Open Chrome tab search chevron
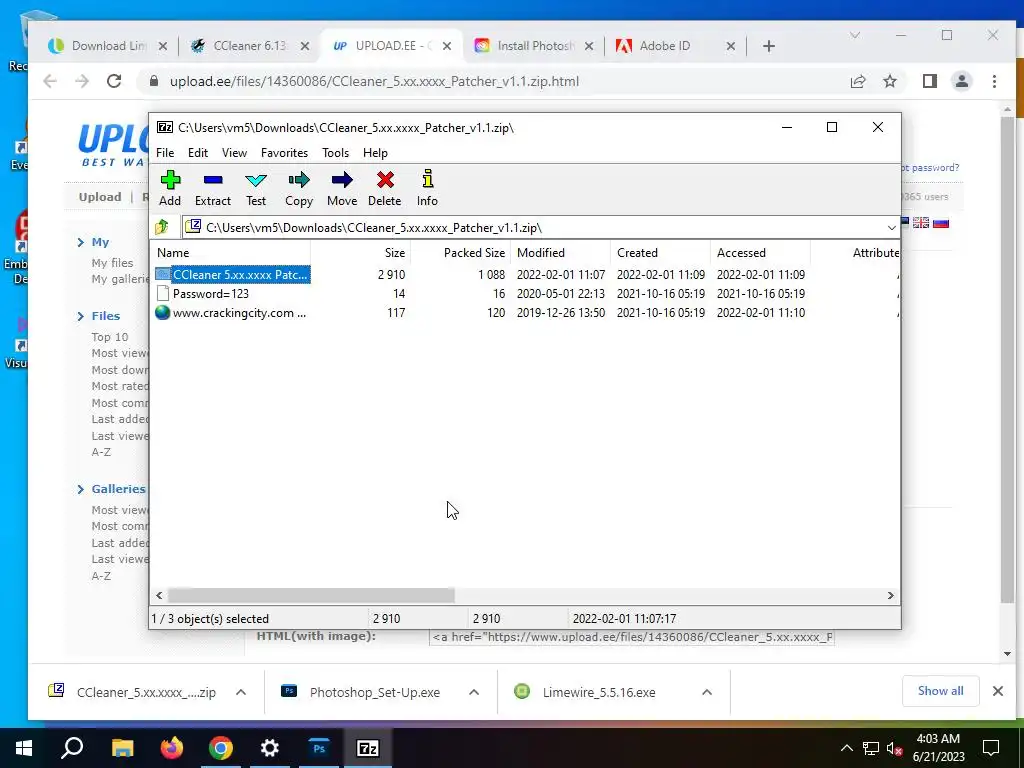Image resolution: width=1024 pixels, height=768 pixels. click(854, 35)
